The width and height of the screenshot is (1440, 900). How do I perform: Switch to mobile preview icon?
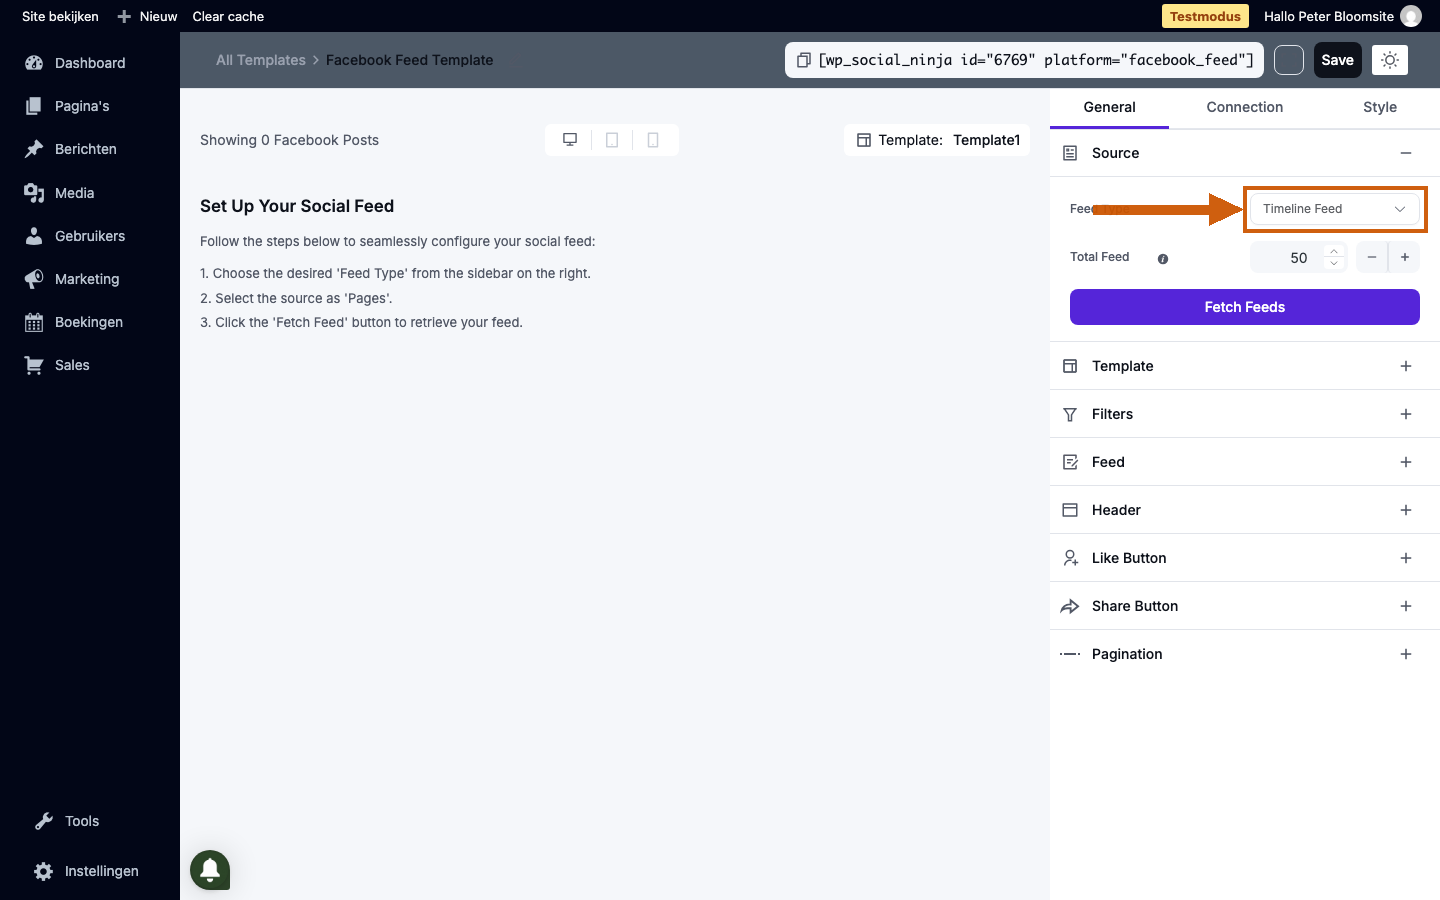point(653,140)
